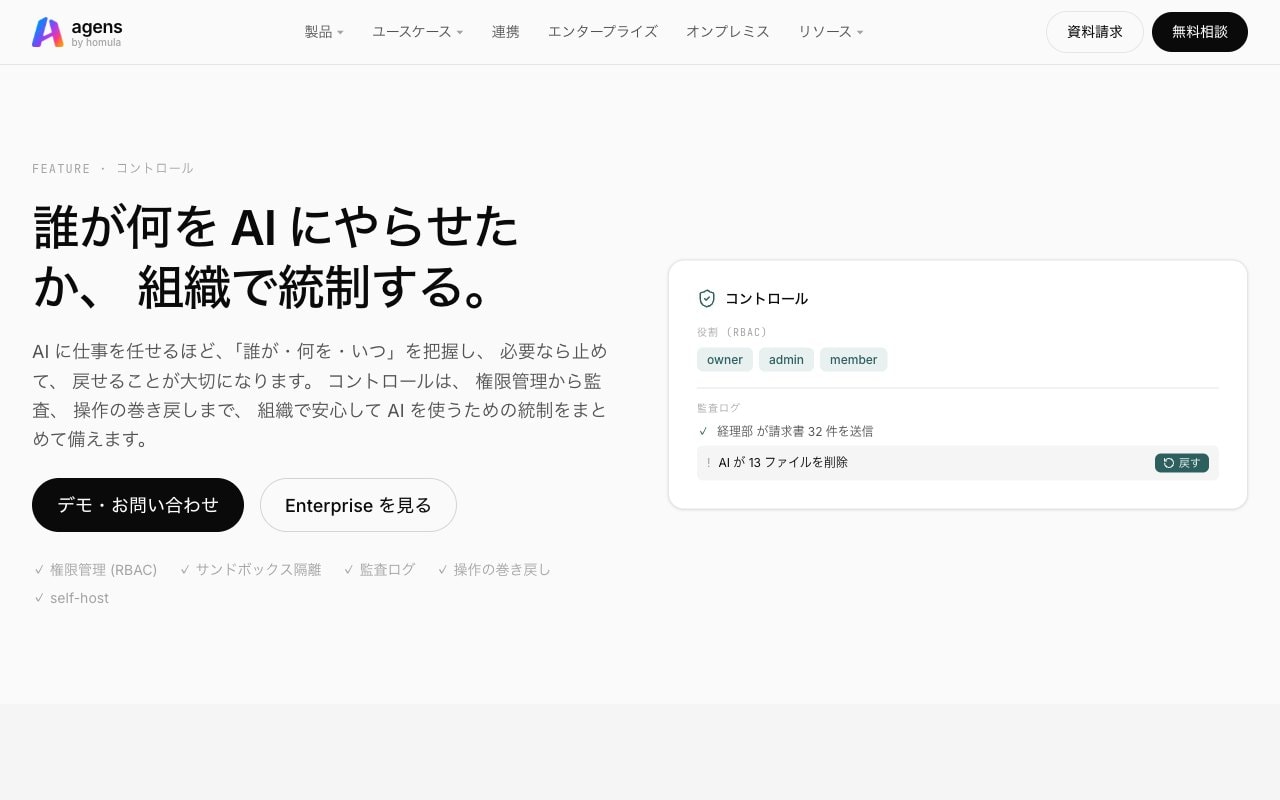Click the デモ・お問い合わせ button
This screenshot has height=800, width=1280.
pos(138,505)
